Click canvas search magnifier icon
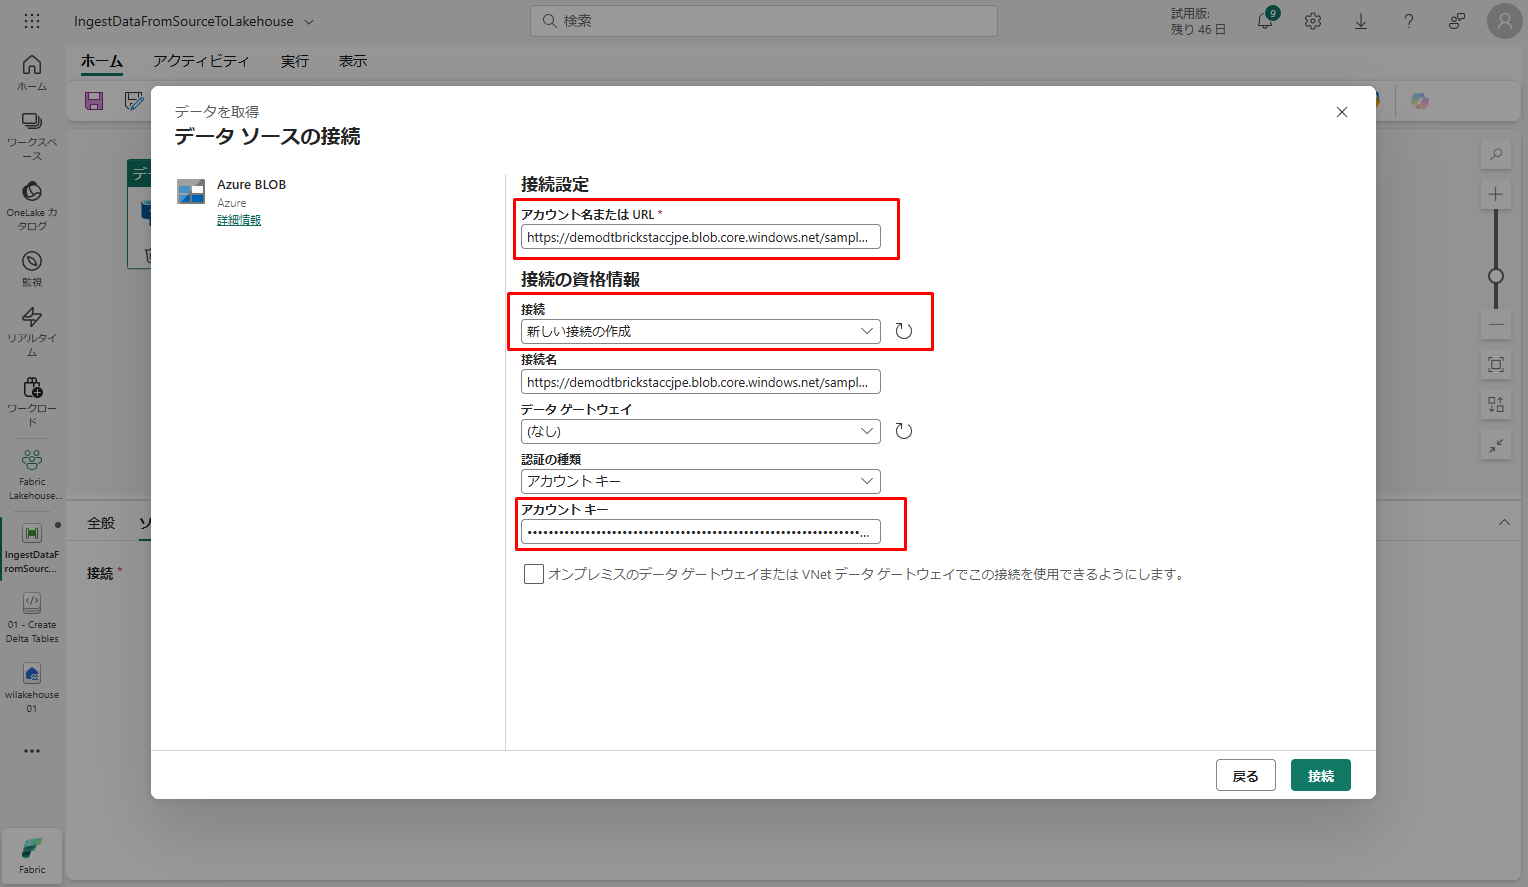 [x=1496, y=155]
